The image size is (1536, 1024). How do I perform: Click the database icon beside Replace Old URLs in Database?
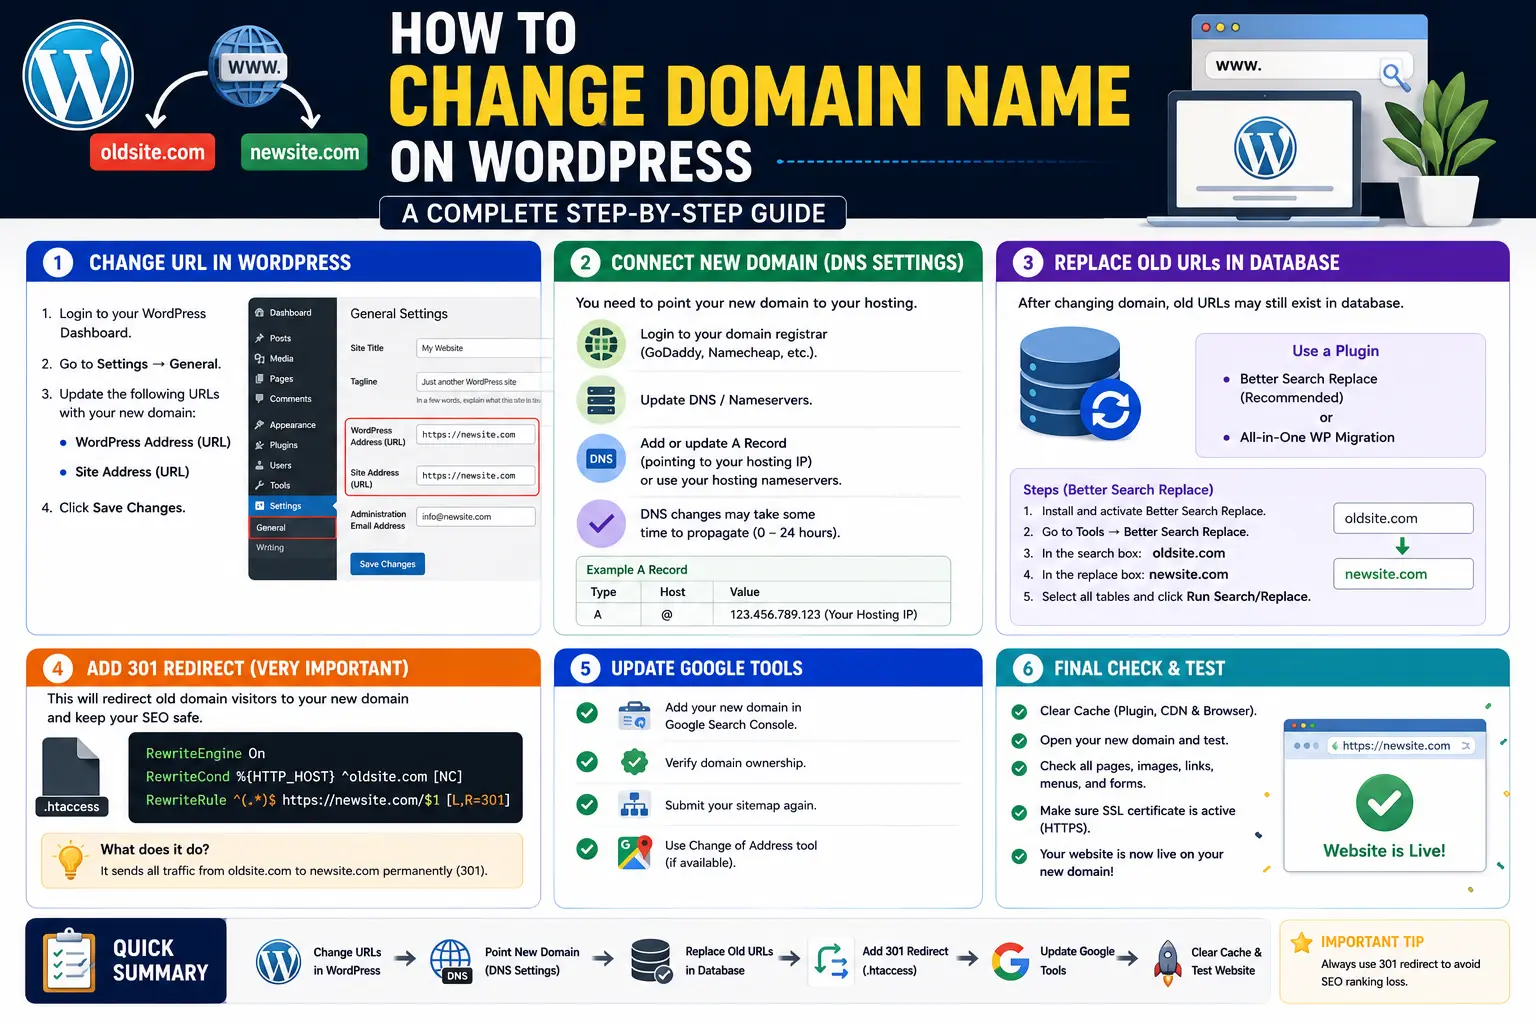click(652, 961)
